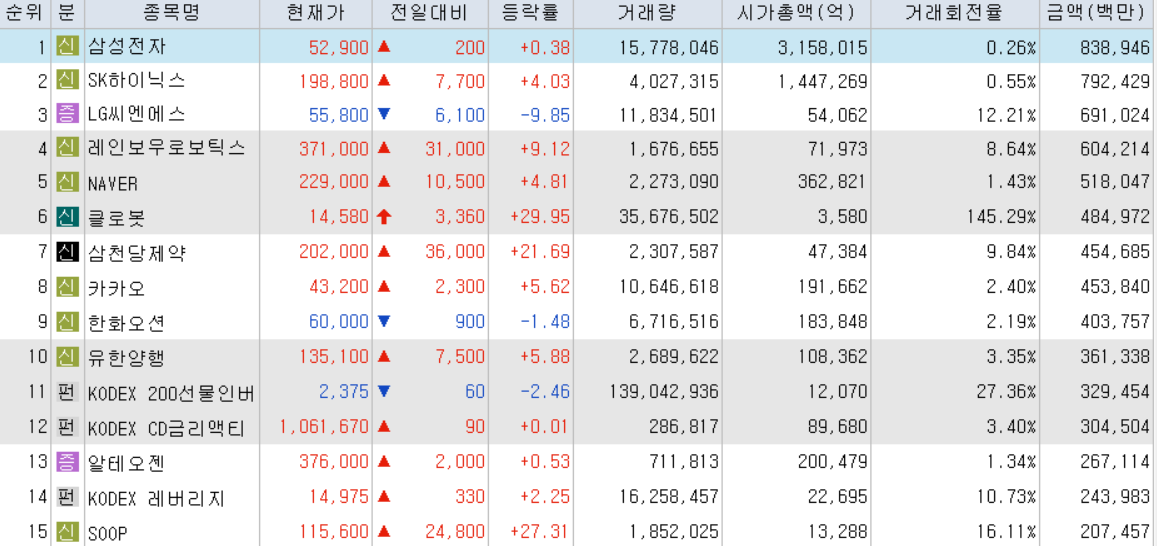
Task: Select the stock name 한화오션
Action: click(x=126, y=322)
